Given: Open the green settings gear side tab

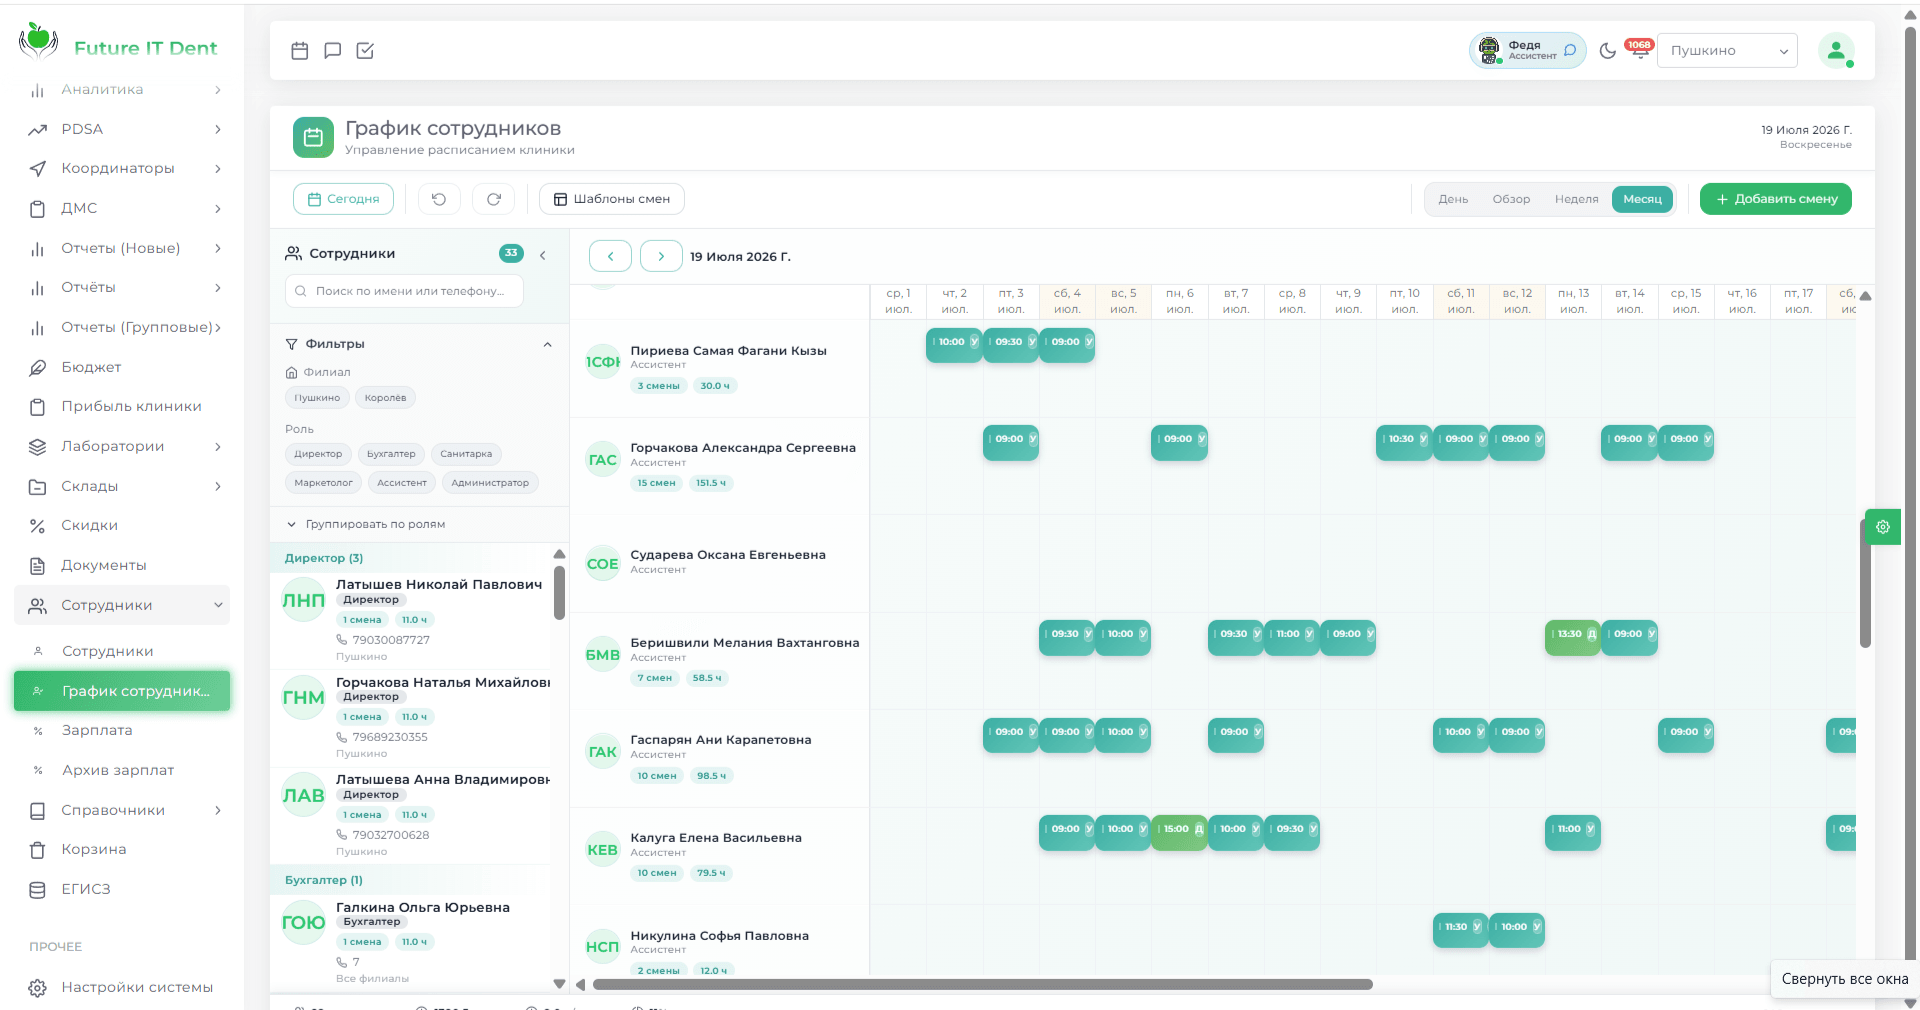Looking at the screenshot, I should [x=1883, y=527].
